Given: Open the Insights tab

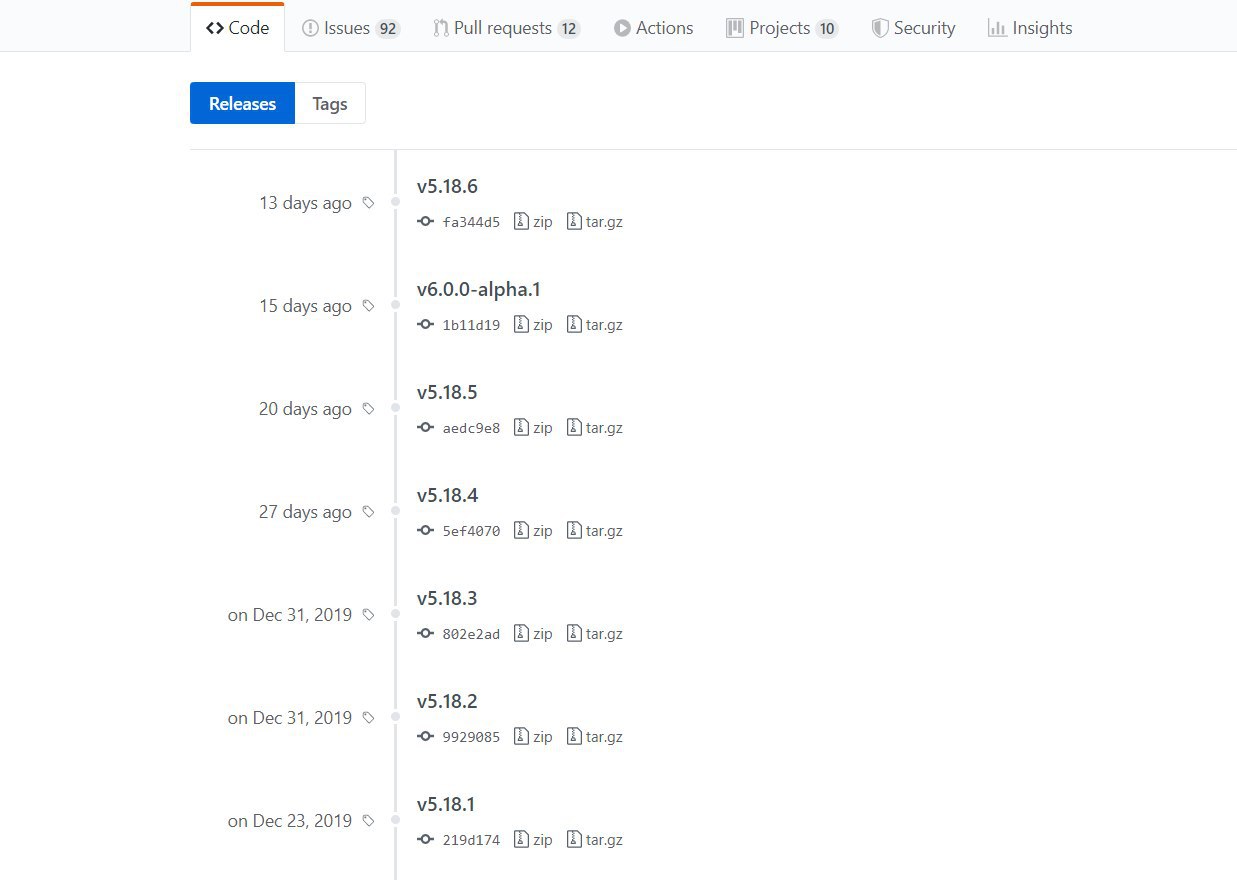Looking at the screenshot, I should tap(1030, 28).
